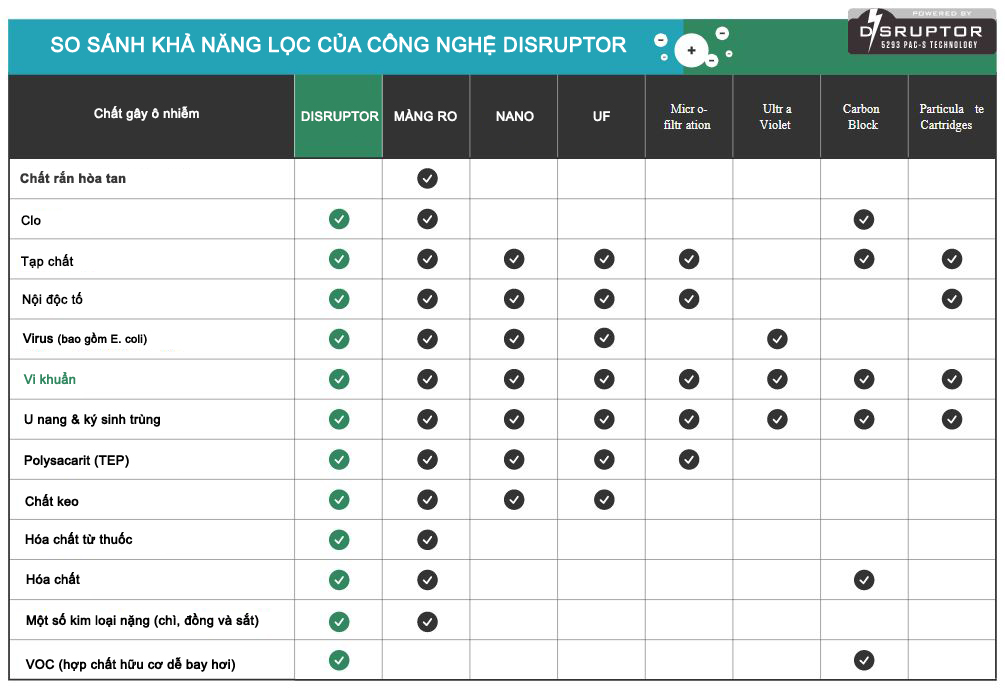This screenshot has height=688, width=1005.
Task: Click the 'Chất keo' row label
Action: click(x=51, y=501)
